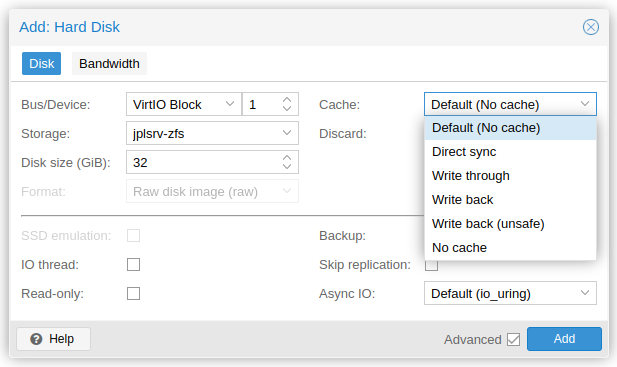Increase disk size with the up arrow
The height and width of the screenshot is (367, 617).
point(287,158)
